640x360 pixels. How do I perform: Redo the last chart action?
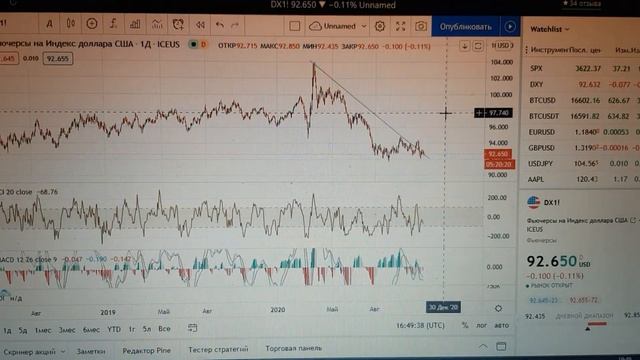[x=235, y=25]
